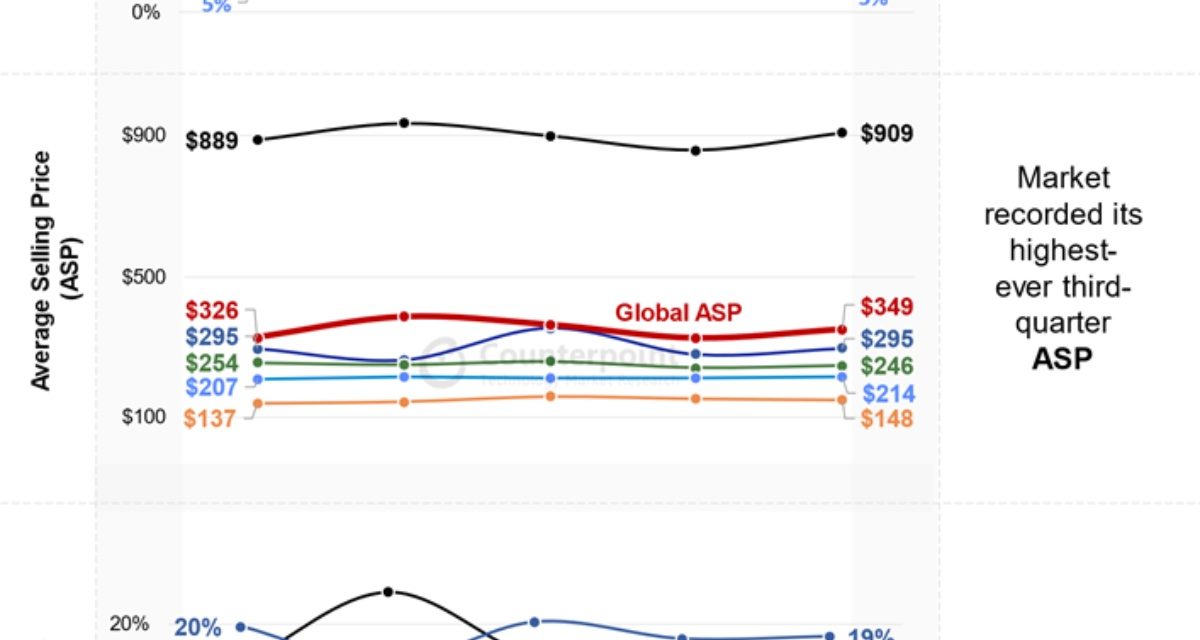Click the highest-ever third-quarter ASP annotation text

pyautogui.click(x=1063, y=268)
